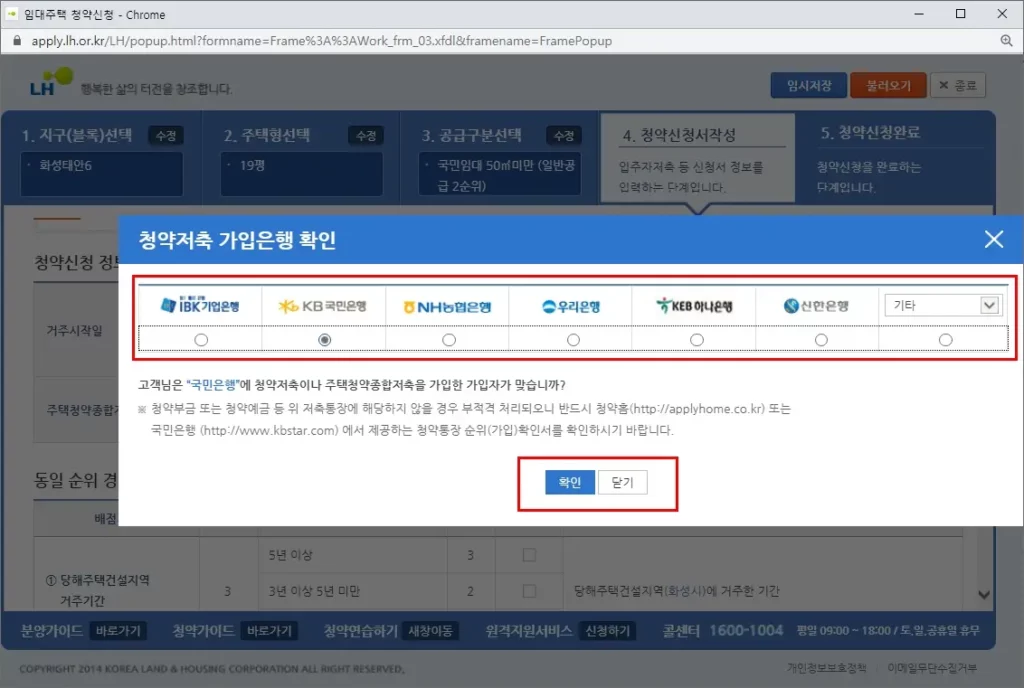
Task: Confirm with the 확인 button
Action: point(569,482)
